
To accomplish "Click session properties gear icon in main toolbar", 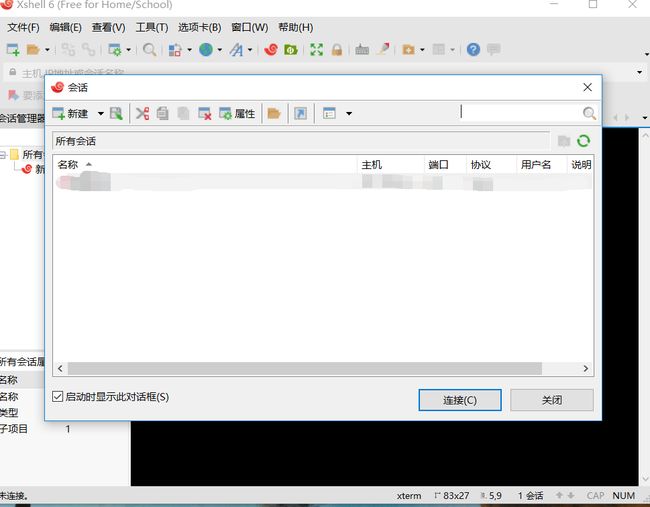I will 114,50.
